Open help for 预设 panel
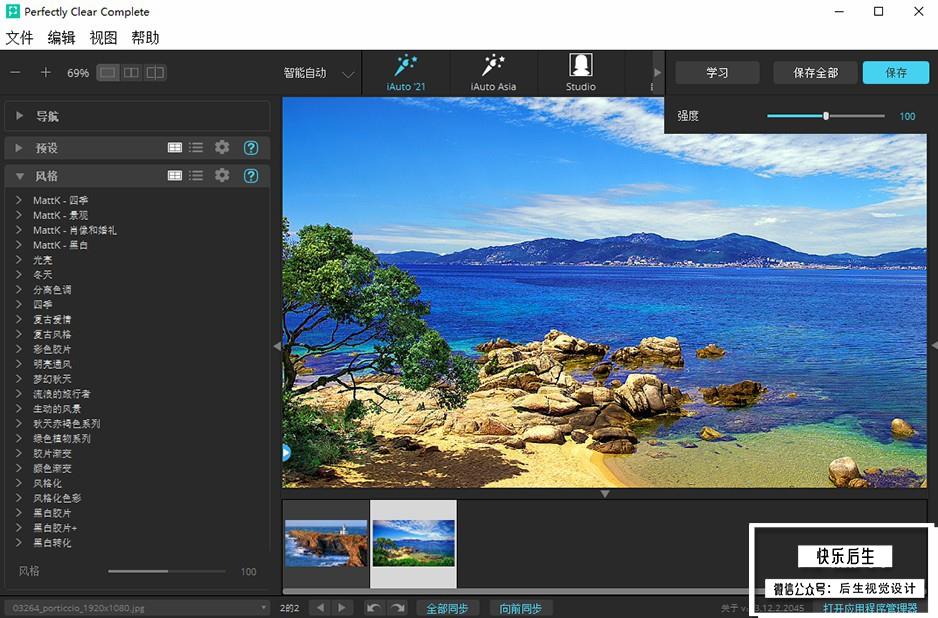Viewport: 938px width, 618px height. click(x=251, y=148)
